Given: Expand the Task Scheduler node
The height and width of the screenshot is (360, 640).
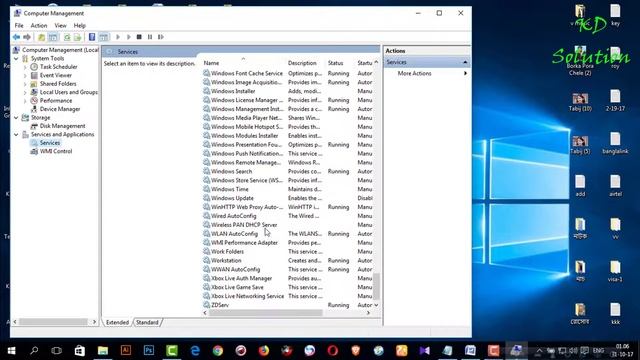Looking at the screenshot, I should pos(25,67).
